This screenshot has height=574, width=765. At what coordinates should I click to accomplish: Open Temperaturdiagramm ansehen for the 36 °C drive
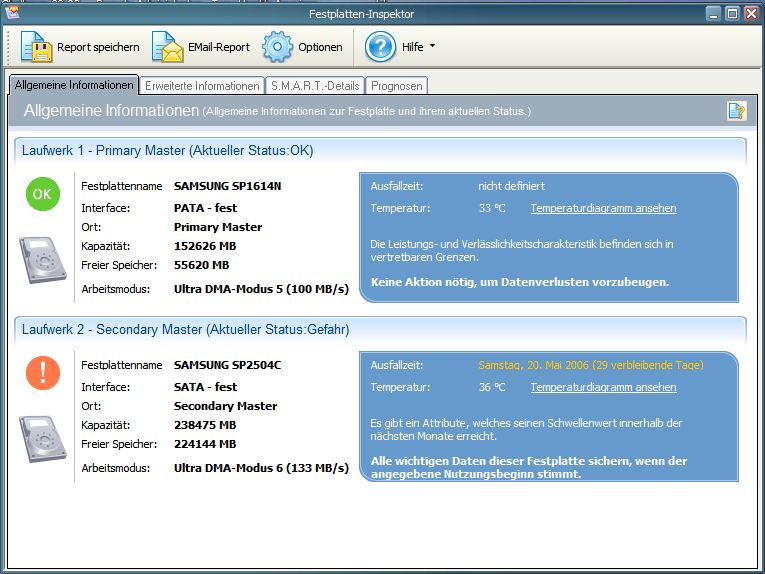pyautogui.click(x=604, y=387)
